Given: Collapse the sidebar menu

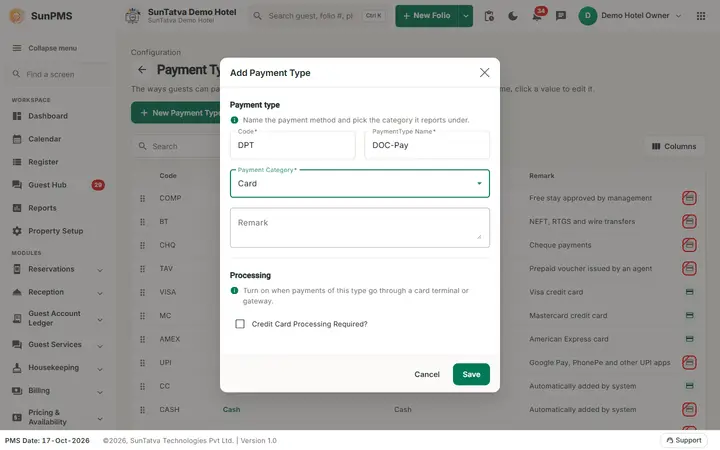Looking at the screenshot, I should (x=45, y=48).
